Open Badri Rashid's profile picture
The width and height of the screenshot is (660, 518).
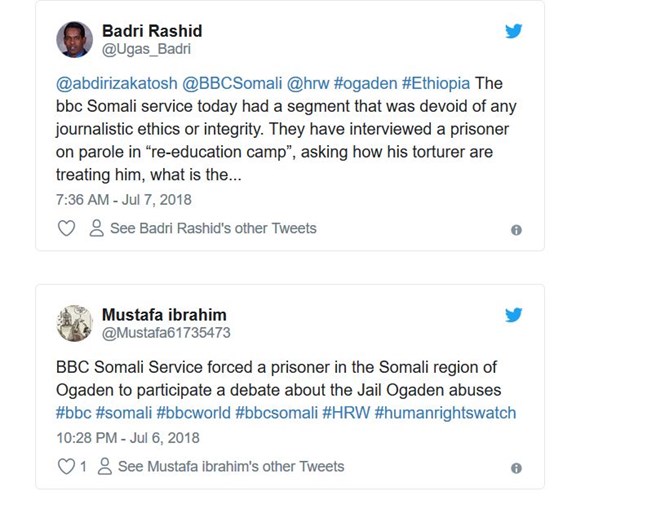(75, 39)
